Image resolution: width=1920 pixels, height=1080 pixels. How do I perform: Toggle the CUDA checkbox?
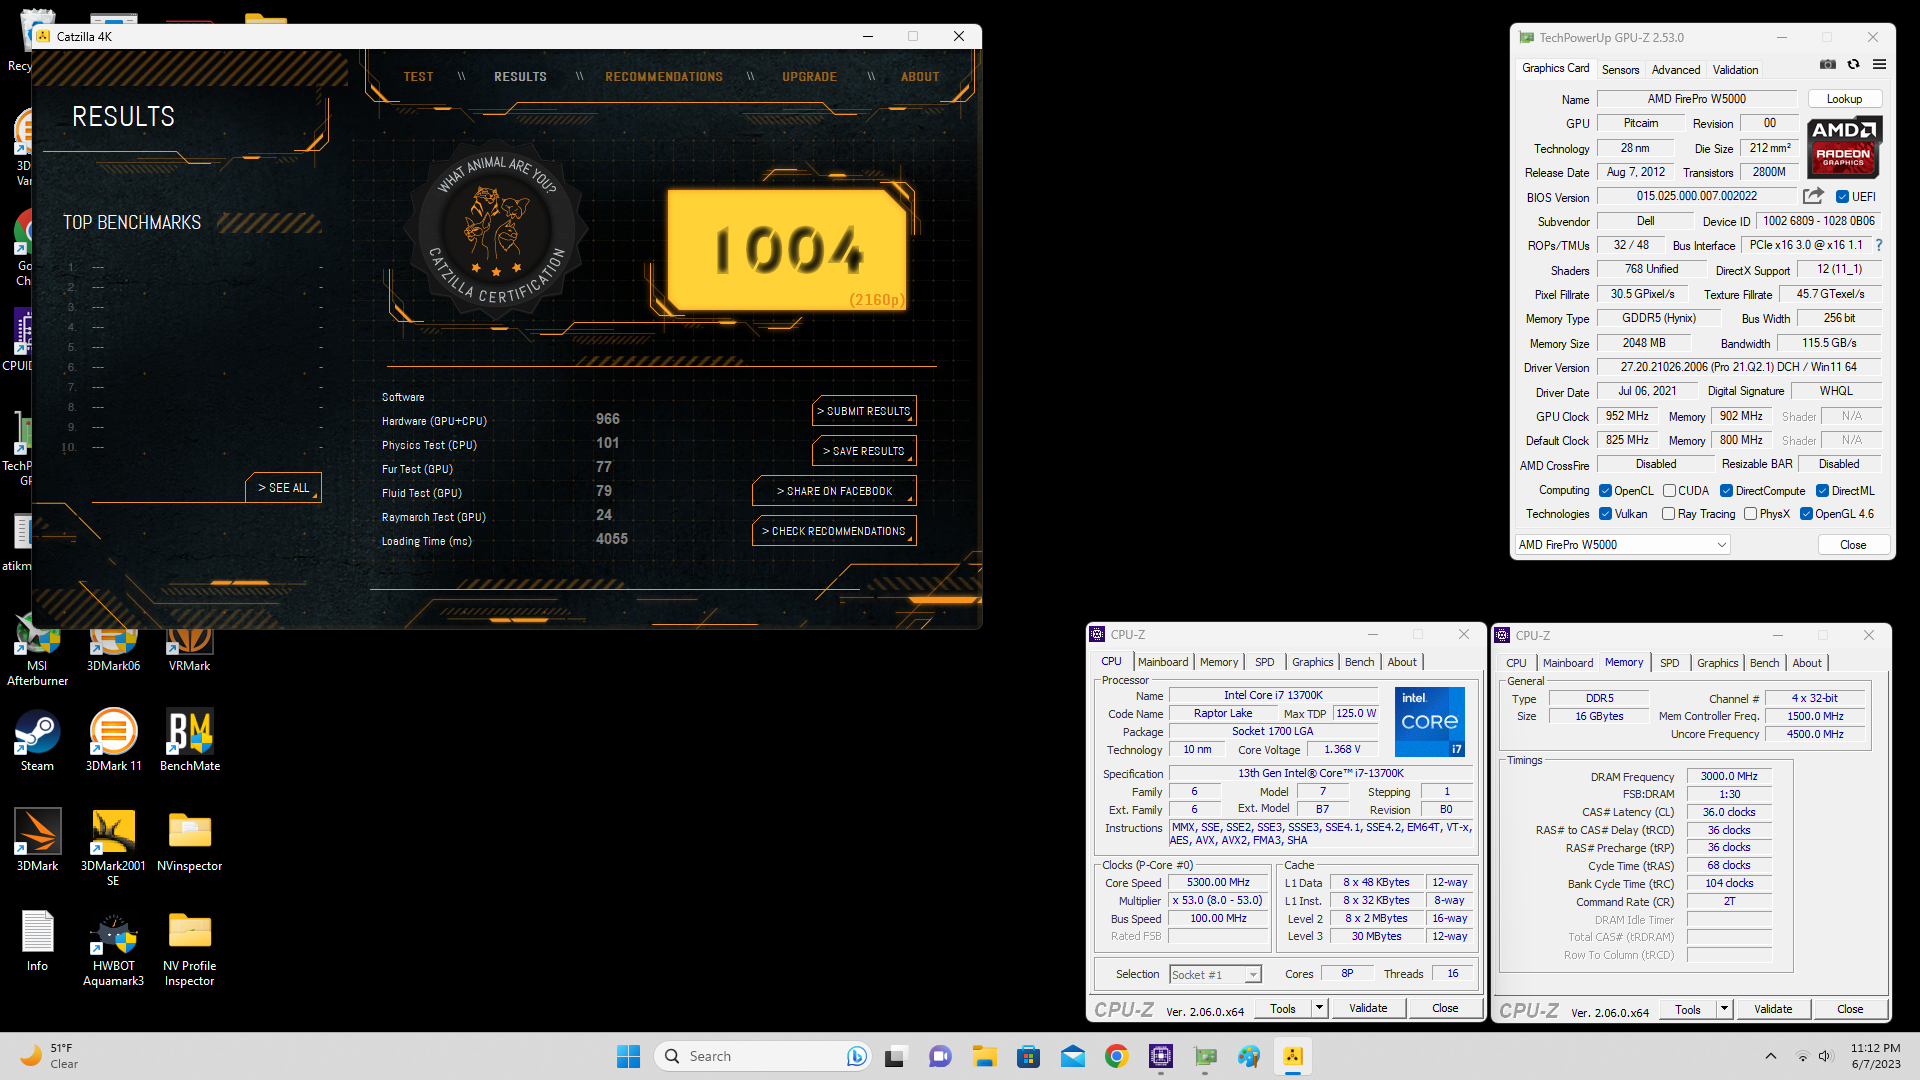click(1669, 491)
